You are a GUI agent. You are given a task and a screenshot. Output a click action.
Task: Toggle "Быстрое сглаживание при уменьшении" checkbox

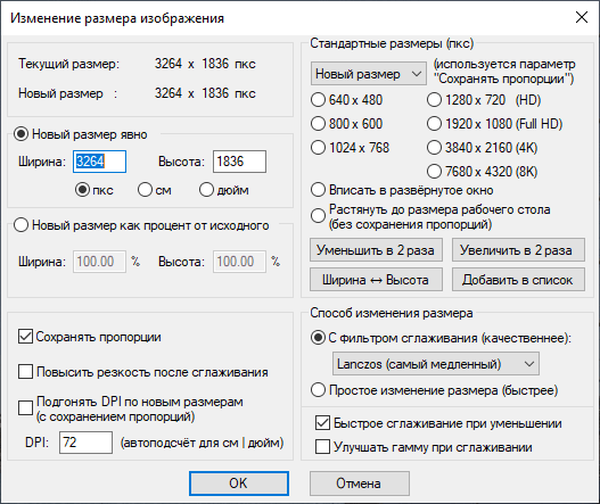tap(323, 423)
